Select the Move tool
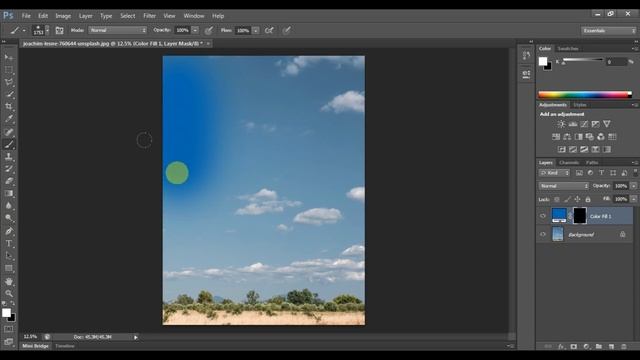Viewport: 640px width, 360px height. click(x=9, y=58)
